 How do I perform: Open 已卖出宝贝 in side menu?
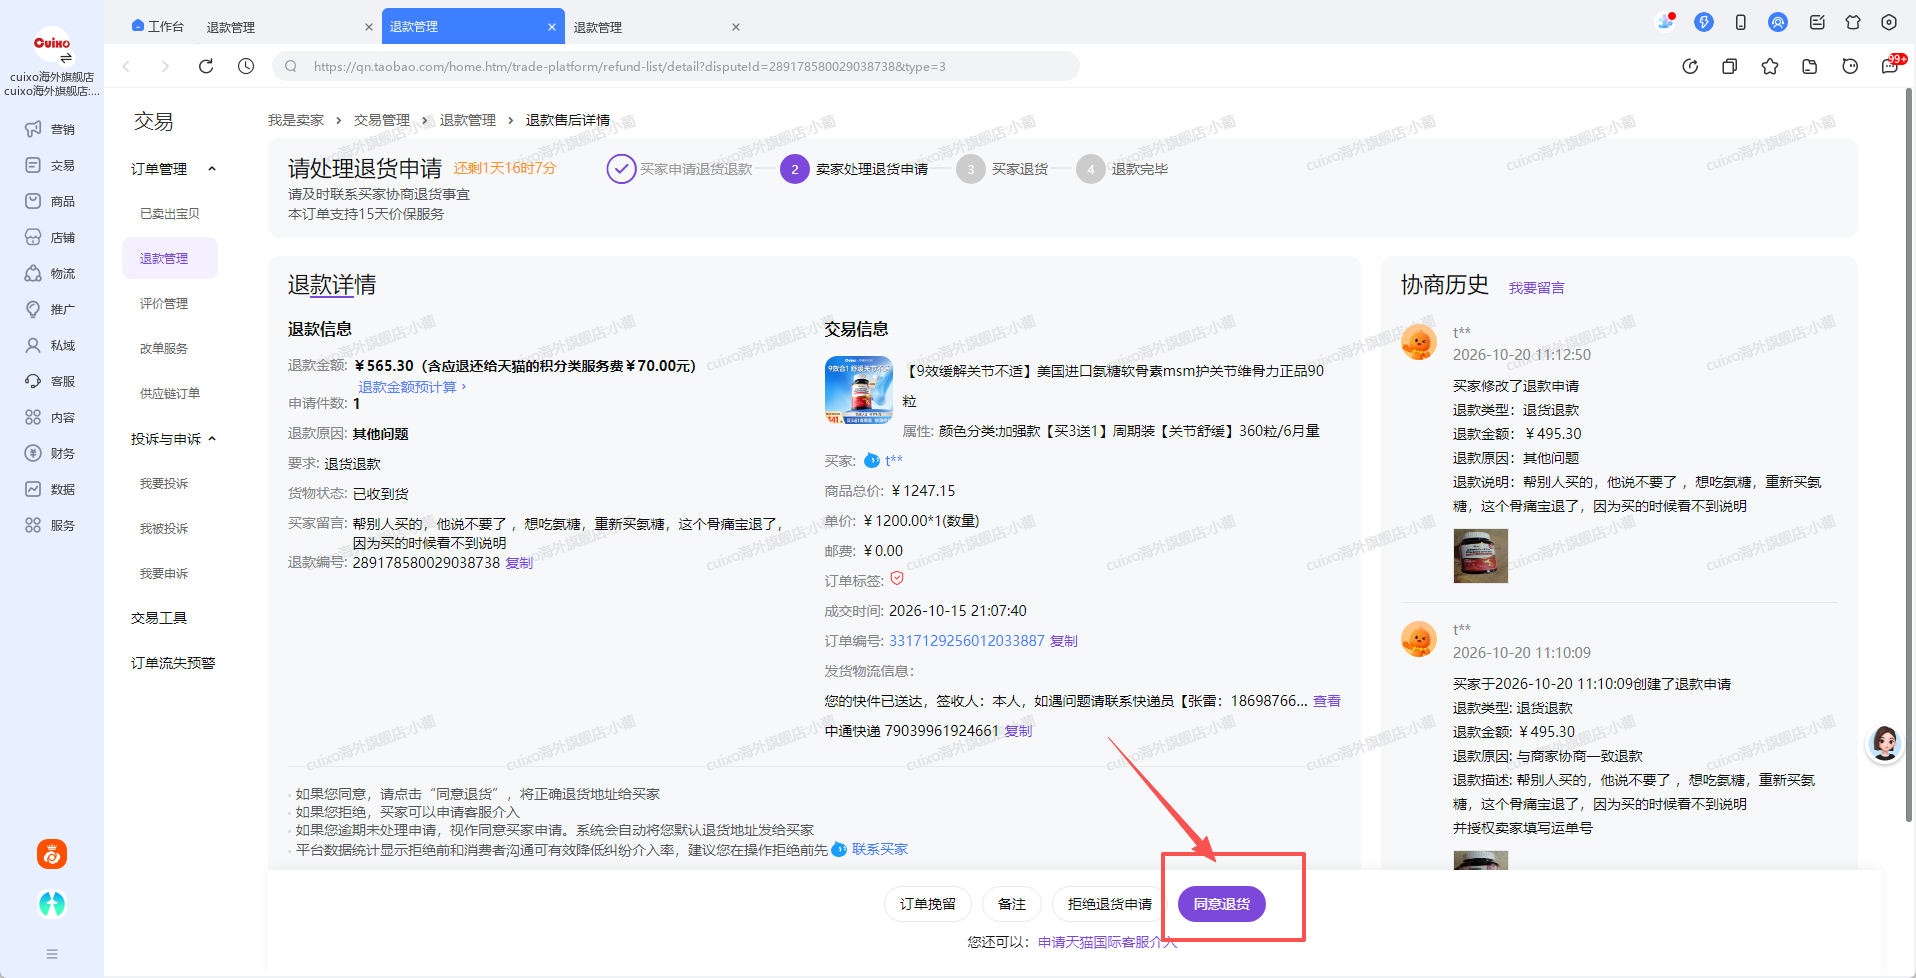pyautogui.click(x=170, y=214)
